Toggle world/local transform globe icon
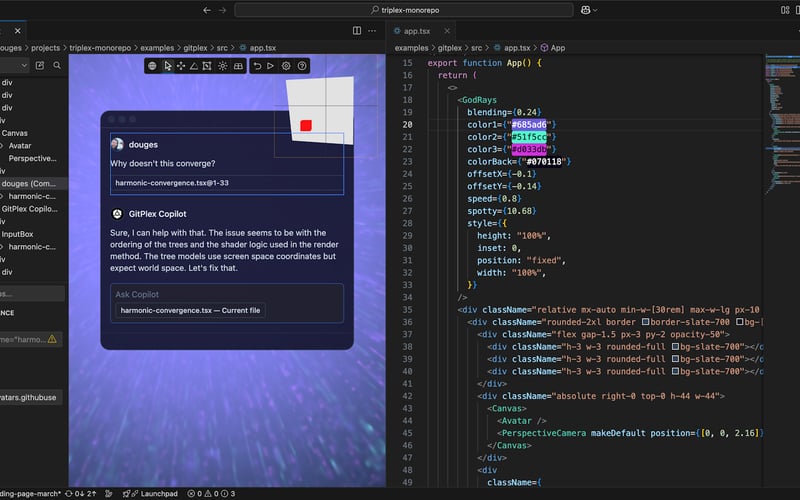The width and height of the screenshot is (800, 500). point(152,66)
